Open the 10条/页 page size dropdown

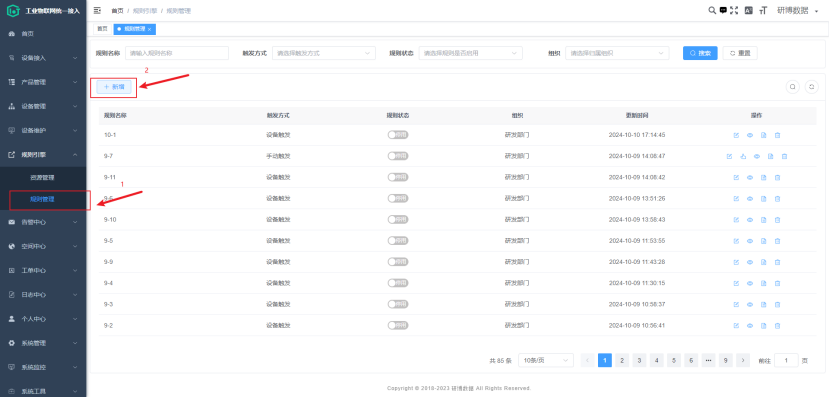click(x=546, y=360)
